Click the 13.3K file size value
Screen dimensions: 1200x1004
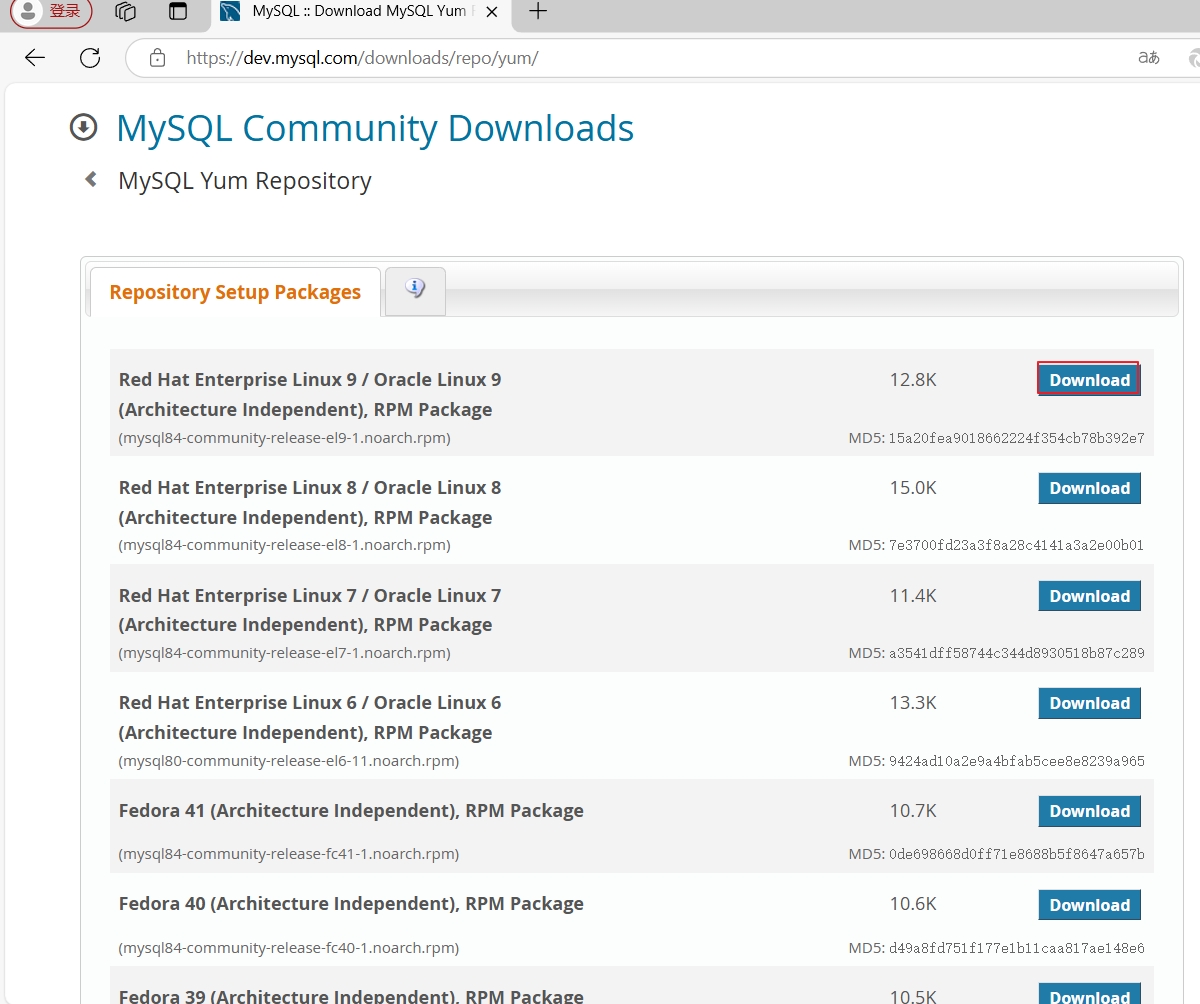[913, 703]
